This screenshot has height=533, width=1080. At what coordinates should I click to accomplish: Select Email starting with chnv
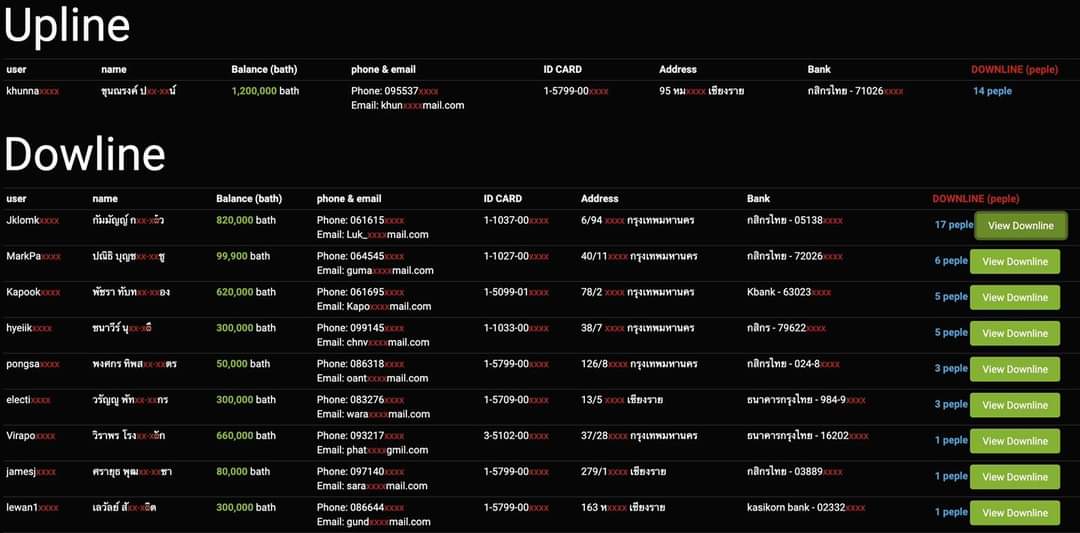tap(373, 342)
